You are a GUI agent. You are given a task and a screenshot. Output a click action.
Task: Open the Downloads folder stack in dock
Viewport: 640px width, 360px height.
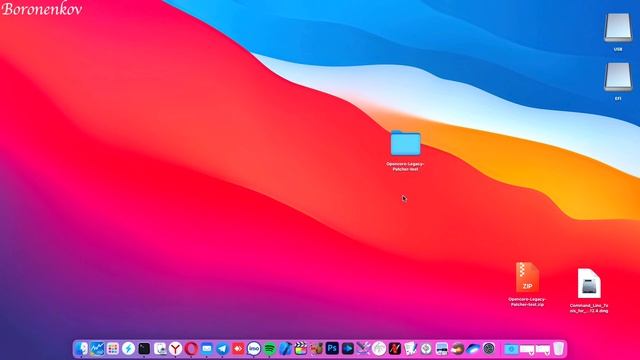click(511, 349)
